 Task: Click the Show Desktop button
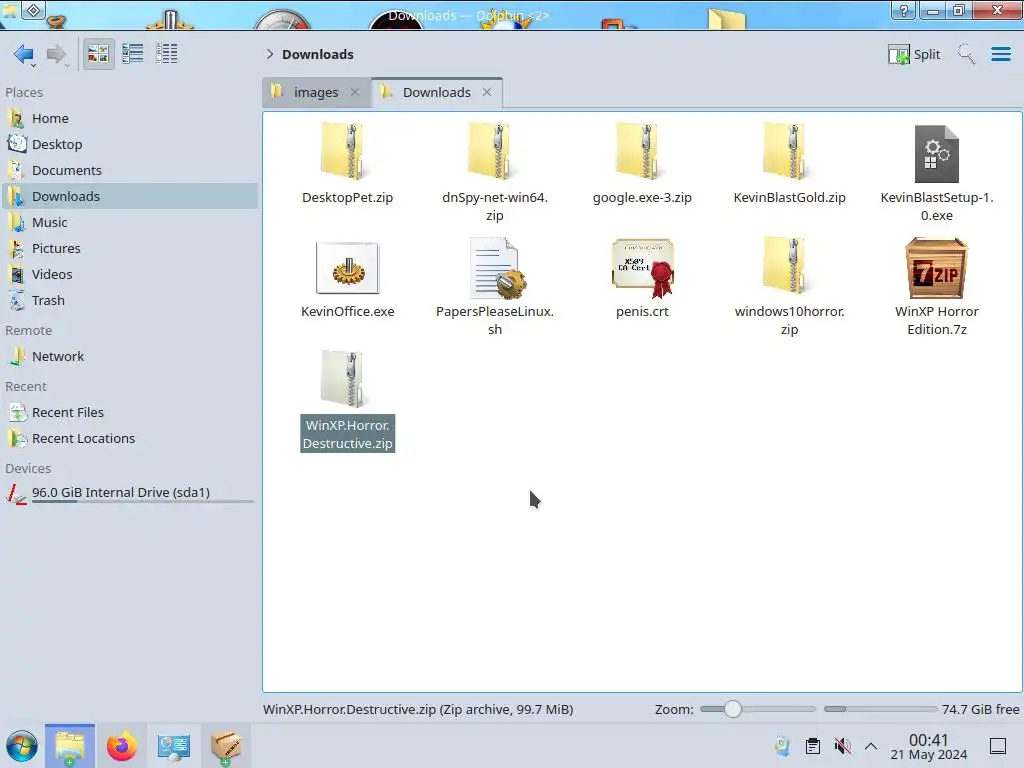click(x=998, y=746)
